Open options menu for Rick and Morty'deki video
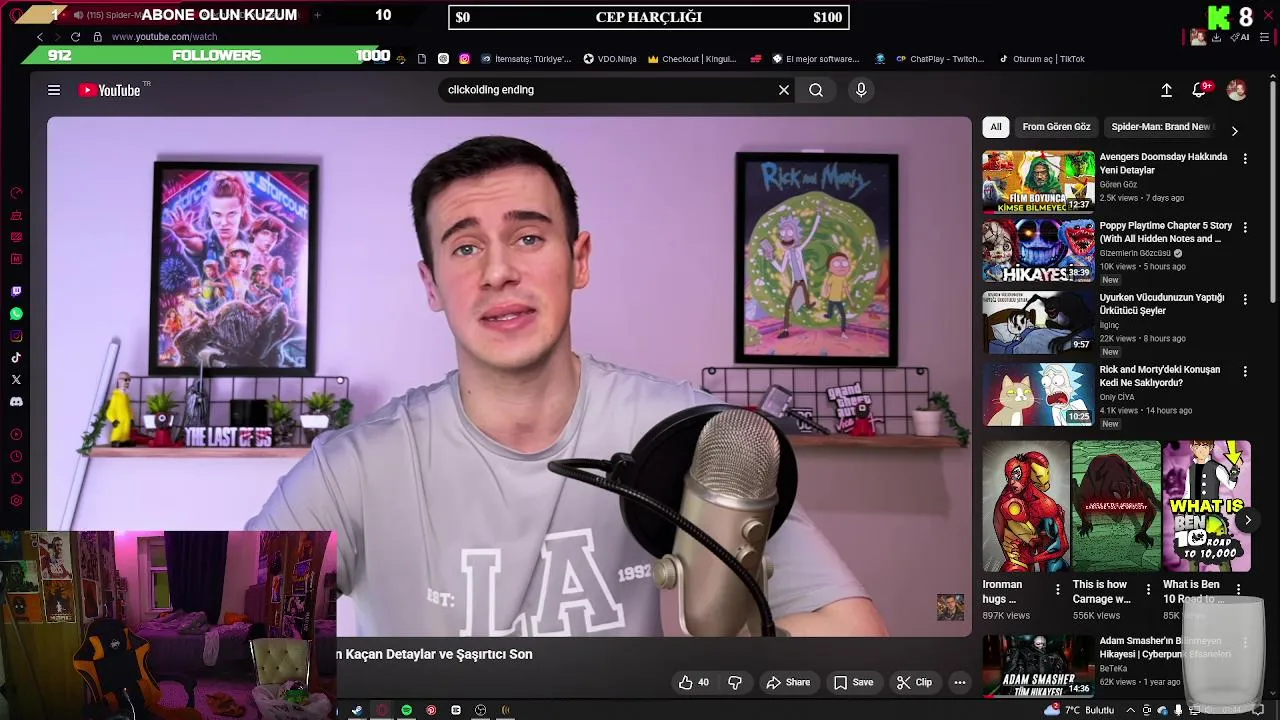This screenshot has height=720, width=1280. click(1245, 372)
